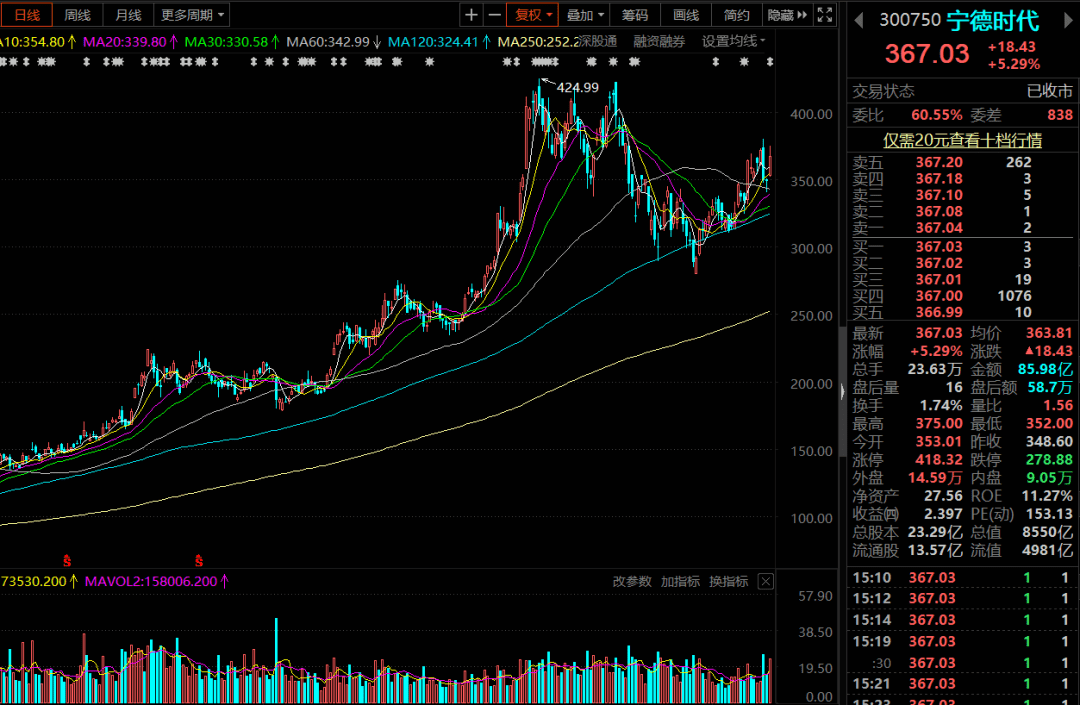
Task: Toggle the 简约 simplified view
Action: 737,15
